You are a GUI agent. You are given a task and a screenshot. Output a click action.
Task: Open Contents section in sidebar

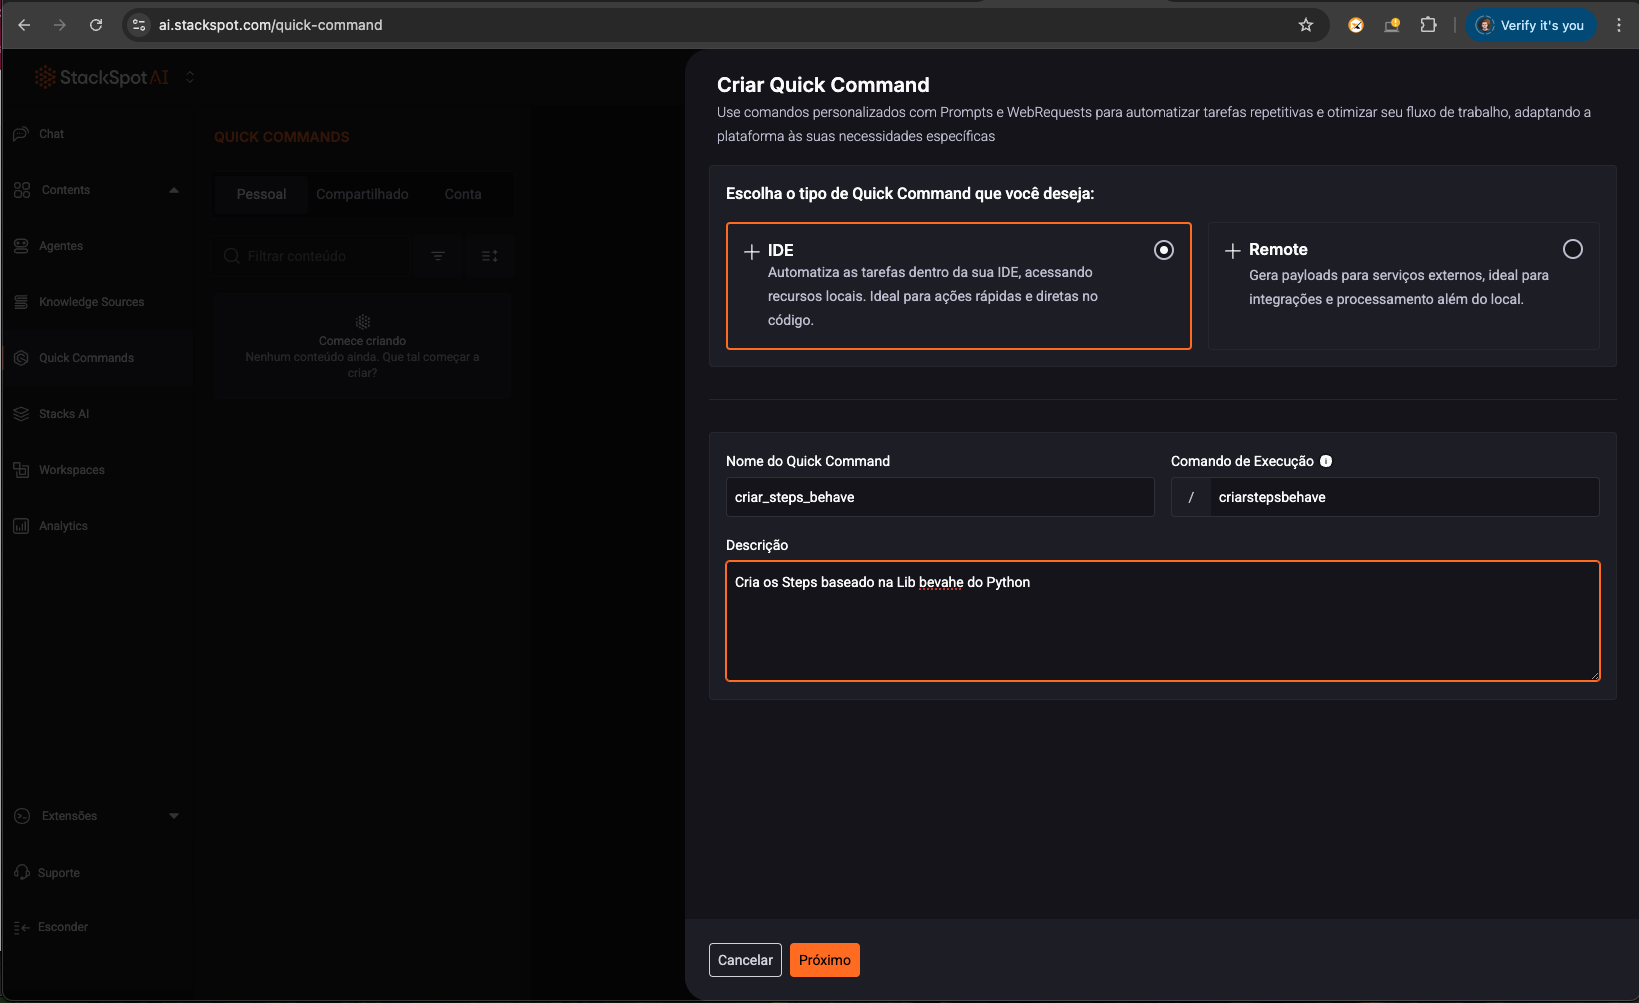[66, 190]
